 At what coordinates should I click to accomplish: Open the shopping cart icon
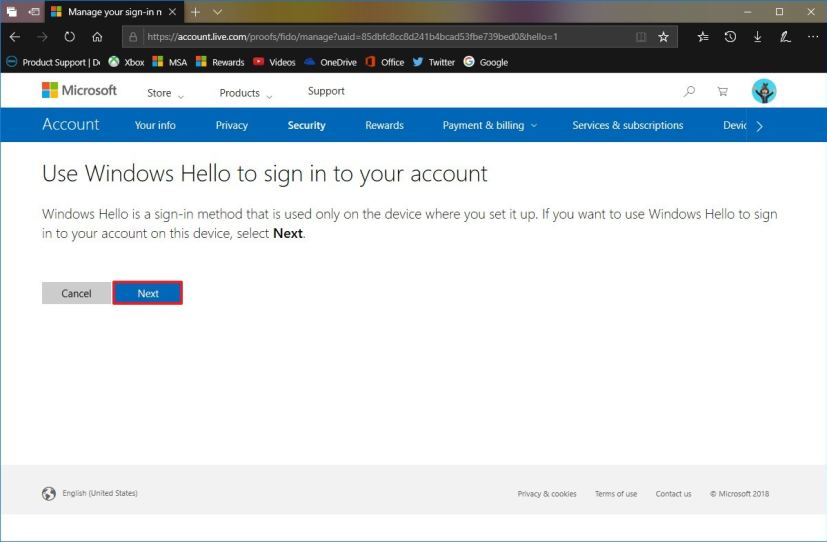723,91
